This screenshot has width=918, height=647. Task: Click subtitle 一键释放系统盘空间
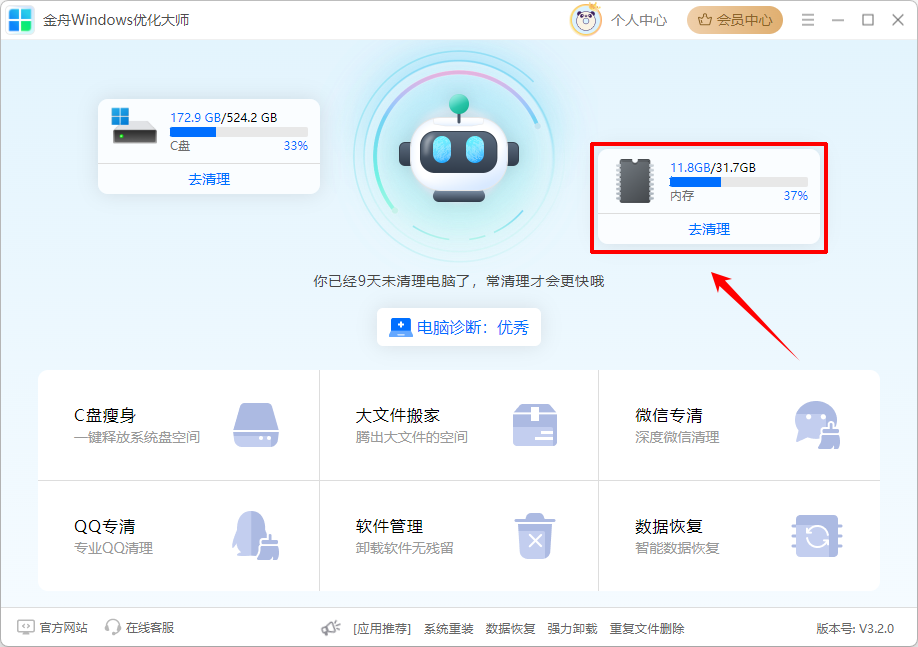point(137,437)
